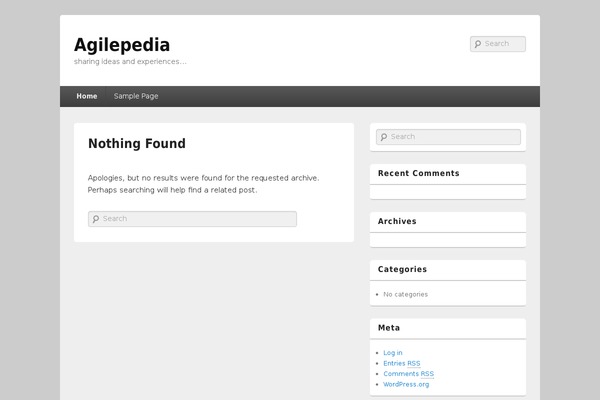The width and height of the screenshot is (600, 400).
Task: Open the Log in link
Action: (x=393, y=352)
